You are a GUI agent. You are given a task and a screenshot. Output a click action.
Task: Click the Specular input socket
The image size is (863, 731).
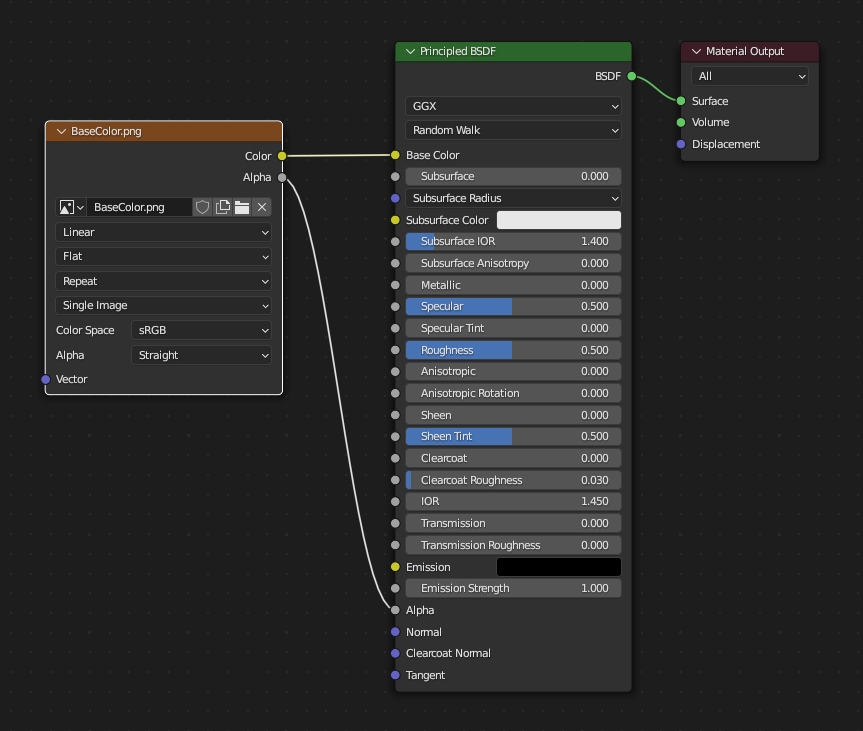click(x=395, y=307)
